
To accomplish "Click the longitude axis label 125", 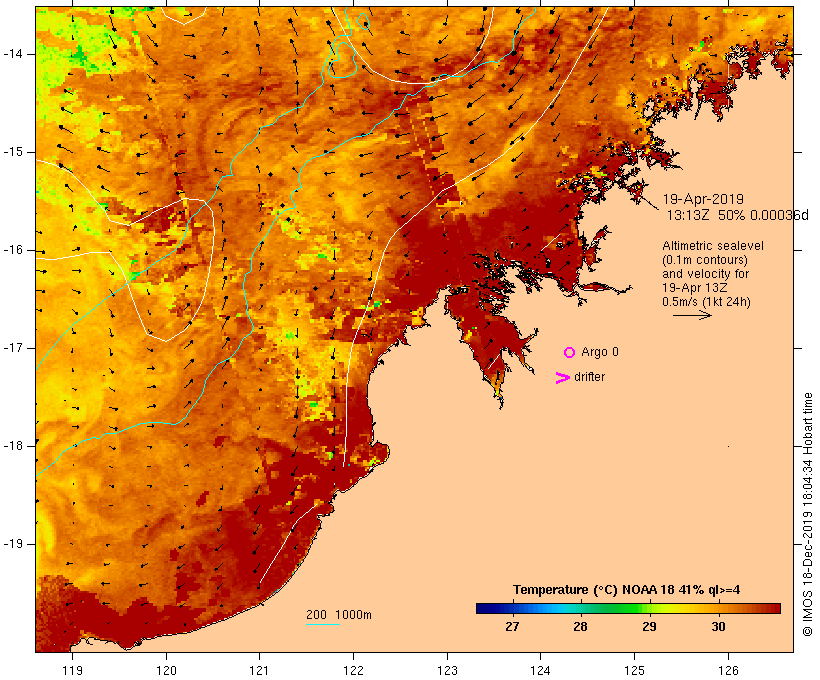I will pyautogui.click(x=634, y=671).
